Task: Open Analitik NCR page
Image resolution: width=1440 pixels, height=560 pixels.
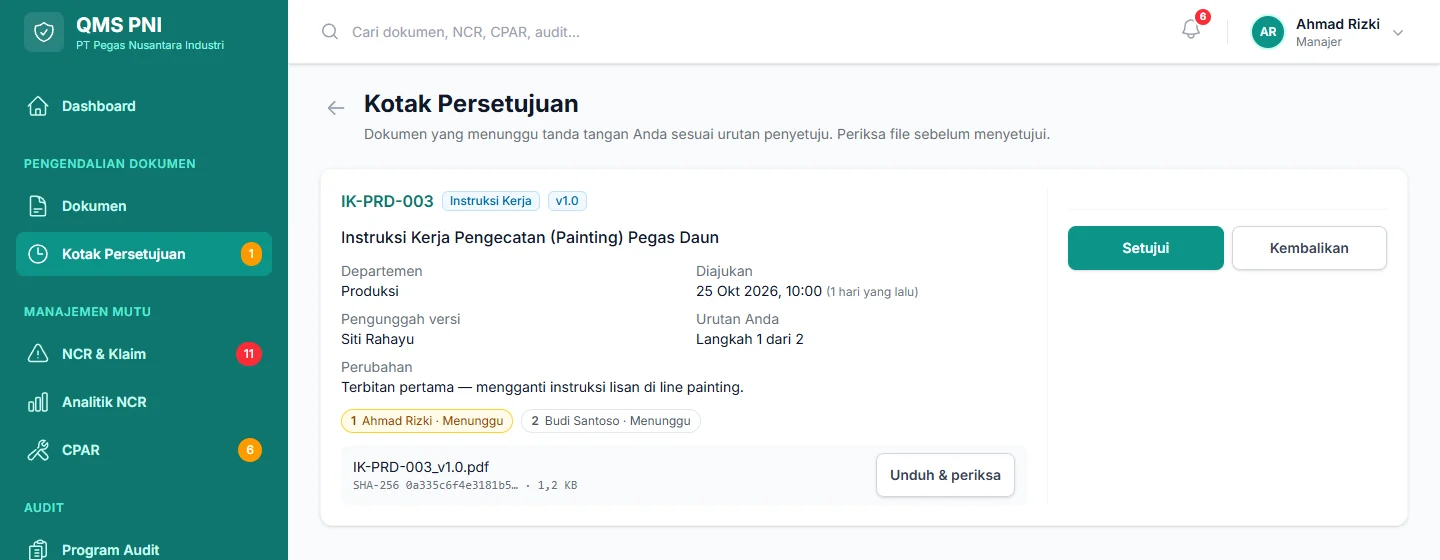Action: (144, 402)
